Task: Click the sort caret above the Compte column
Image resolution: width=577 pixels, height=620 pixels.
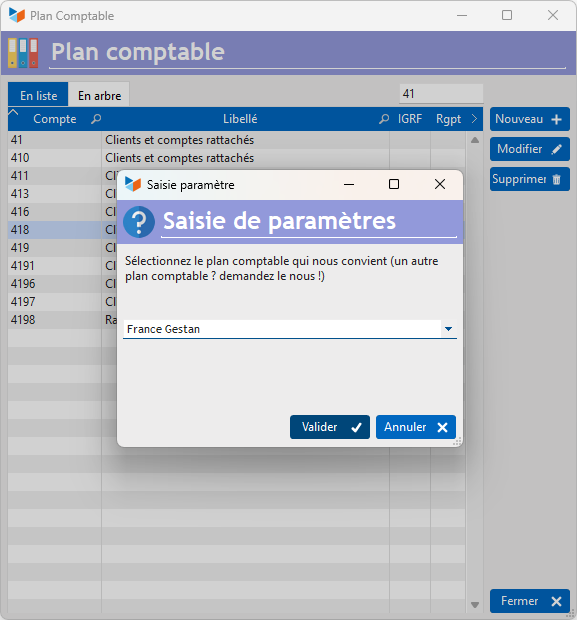Action: (x=13, y=112)
